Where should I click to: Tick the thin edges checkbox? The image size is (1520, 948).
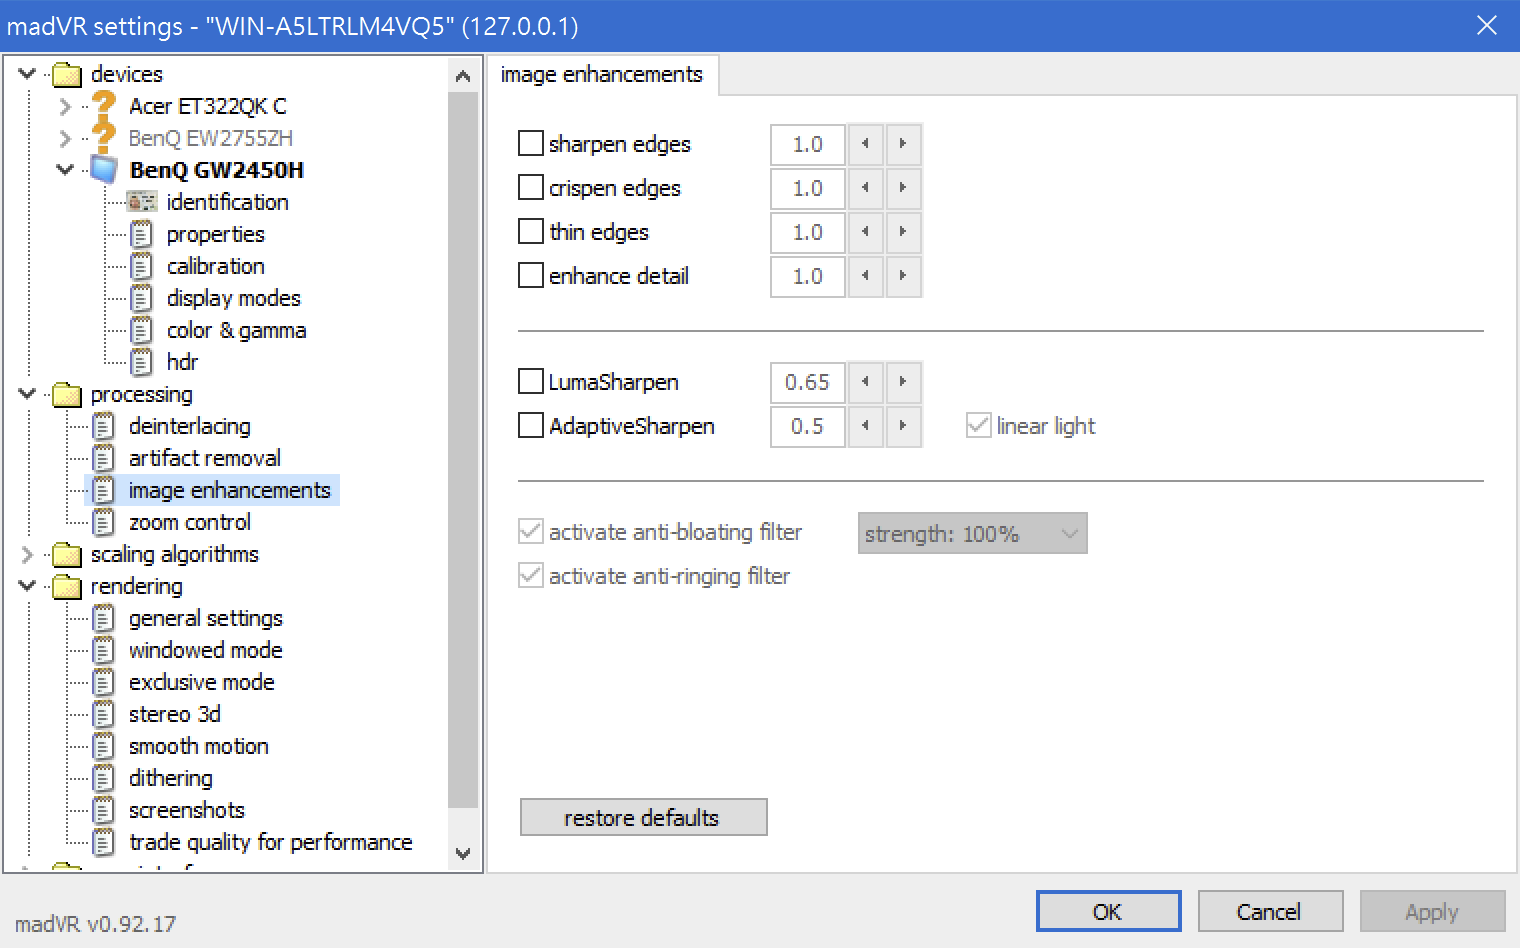[531, 231]
